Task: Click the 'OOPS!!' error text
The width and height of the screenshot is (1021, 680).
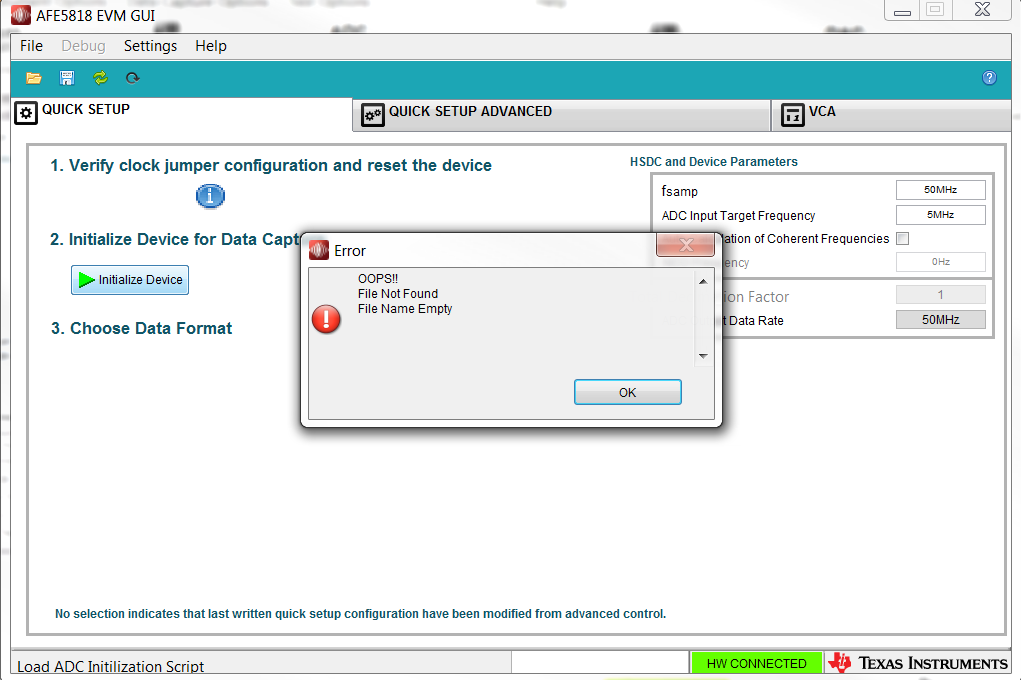Action: point(378,279)
